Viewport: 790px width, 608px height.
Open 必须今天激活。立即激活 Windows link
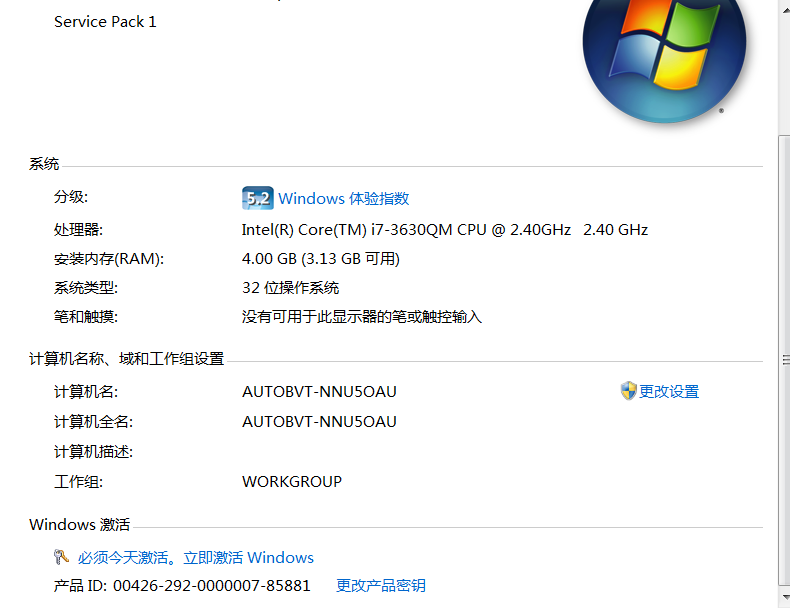pos(195,558)
